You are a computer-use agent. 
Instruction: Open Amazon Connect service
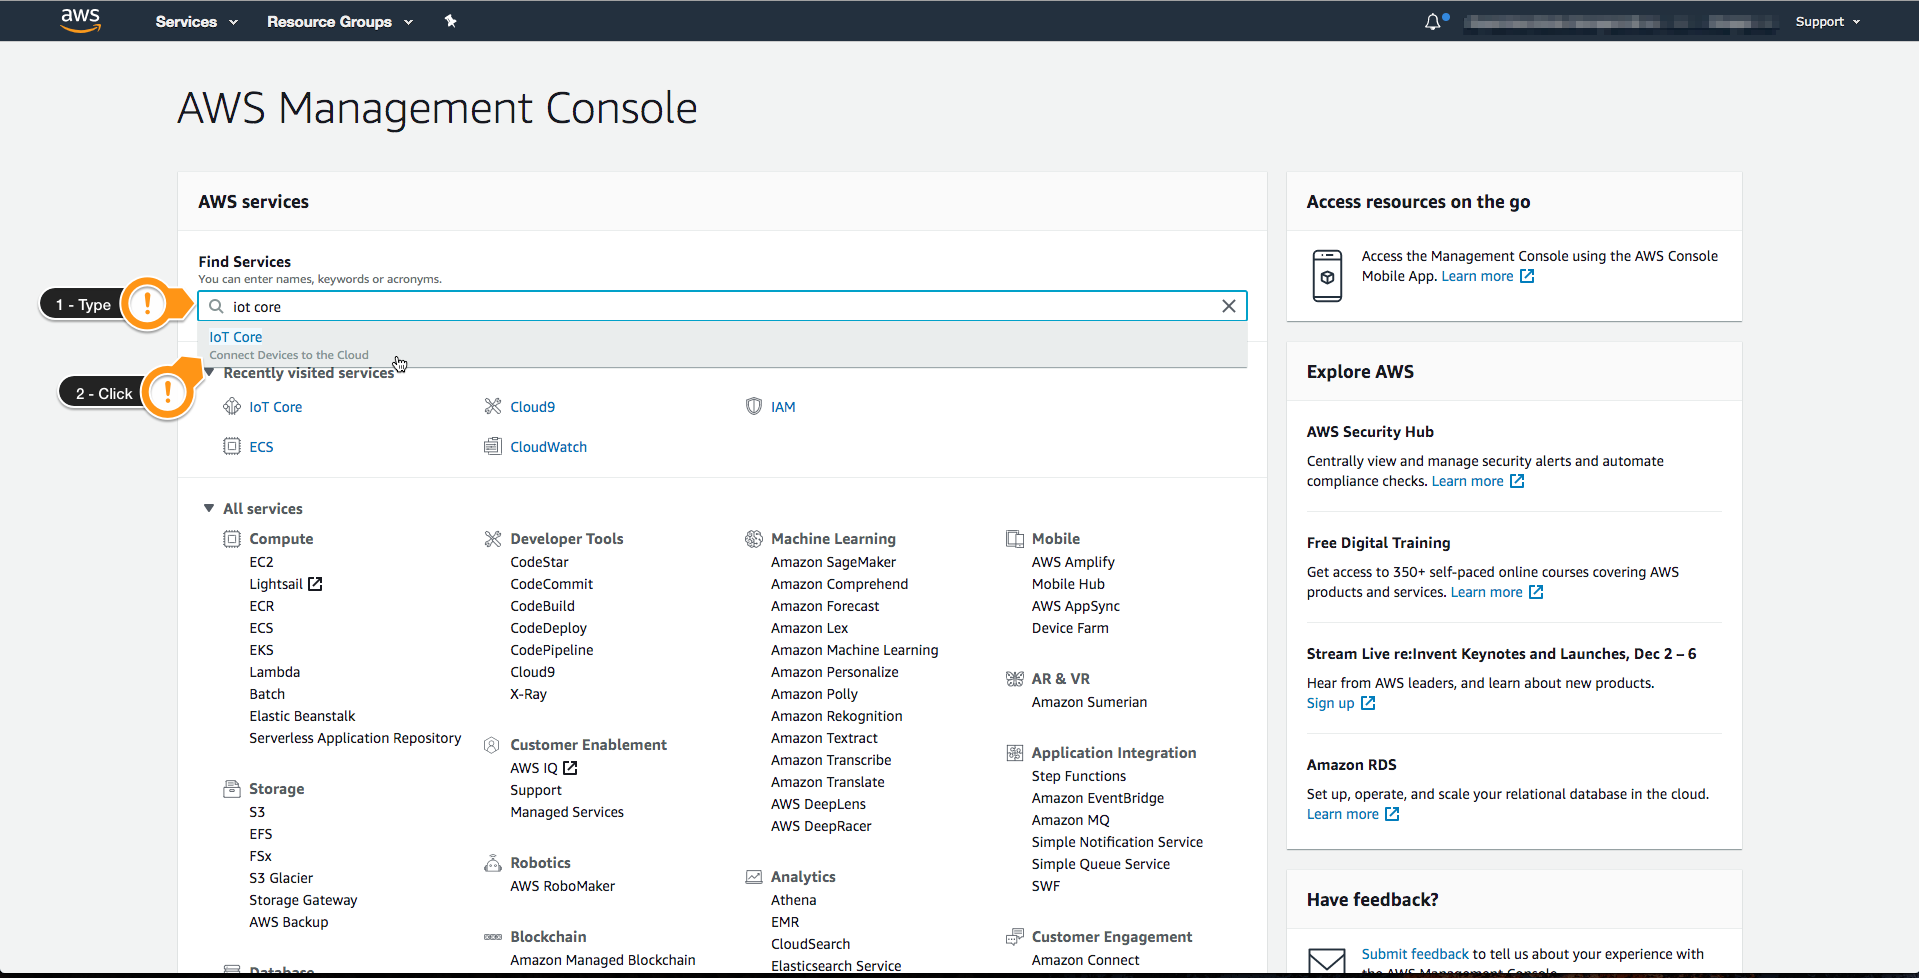tap(1085, 960)
